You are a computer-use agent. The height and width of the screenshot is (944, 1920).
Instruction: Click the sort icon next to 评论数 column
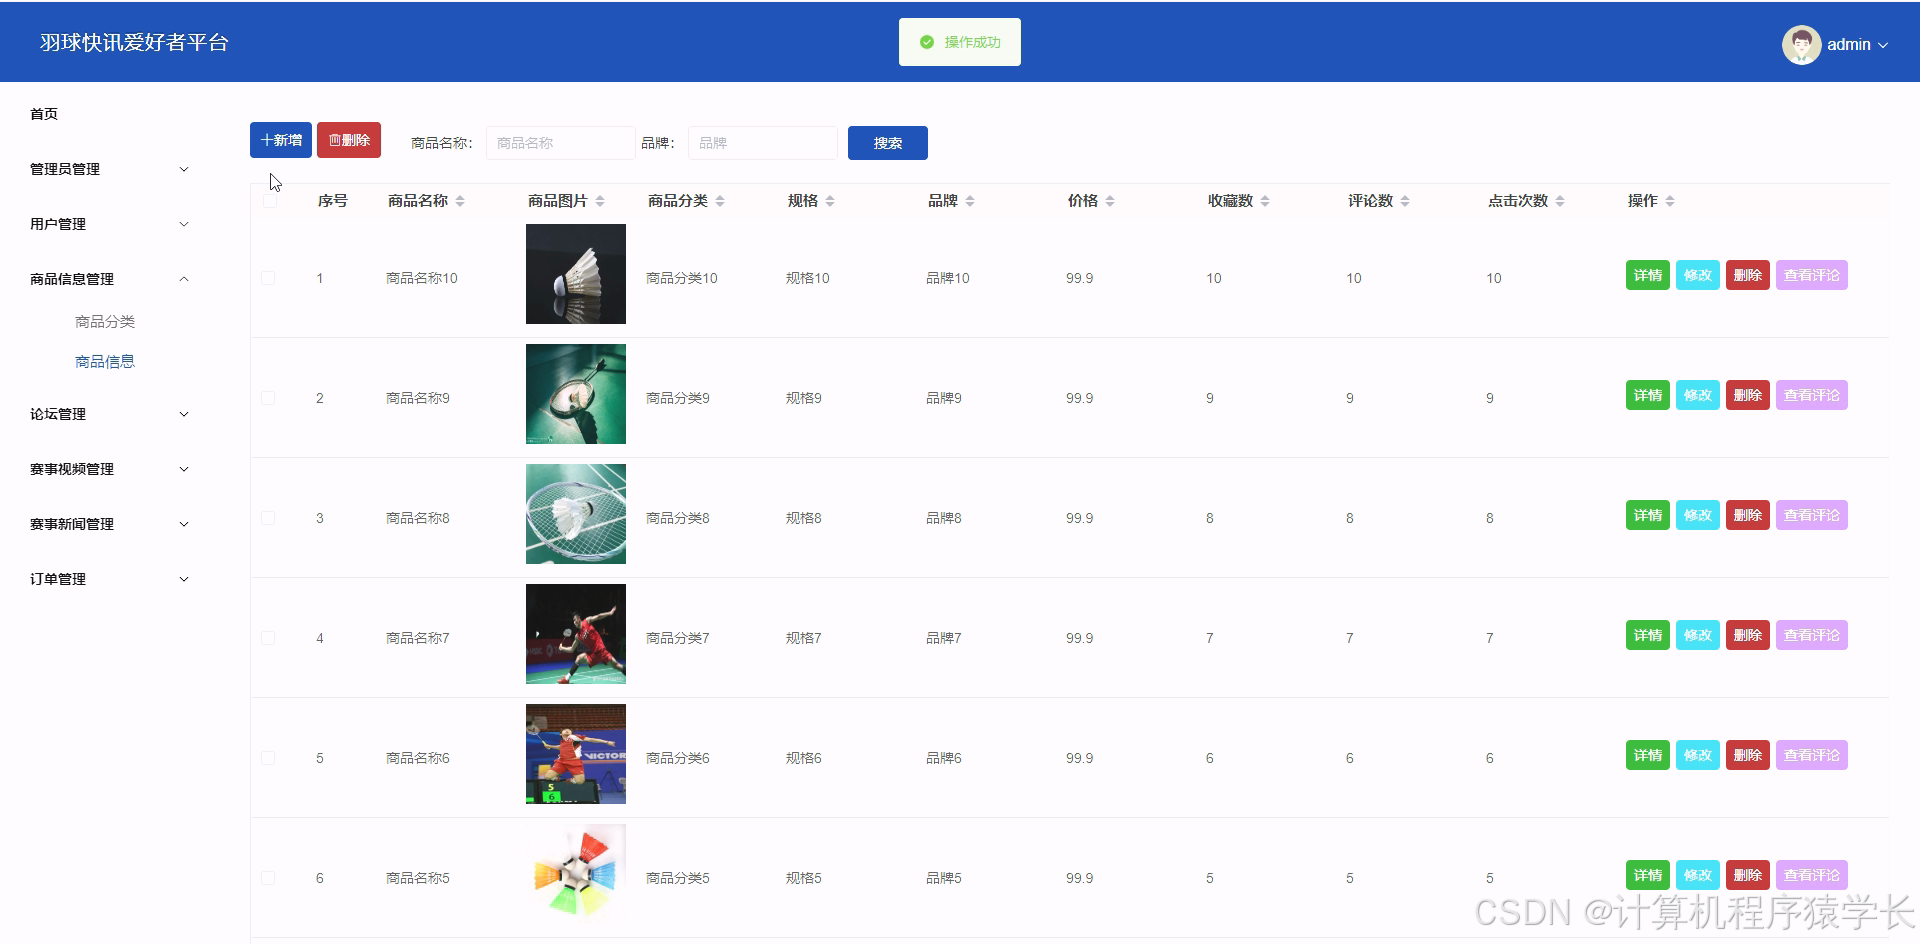pos(1404,200)
